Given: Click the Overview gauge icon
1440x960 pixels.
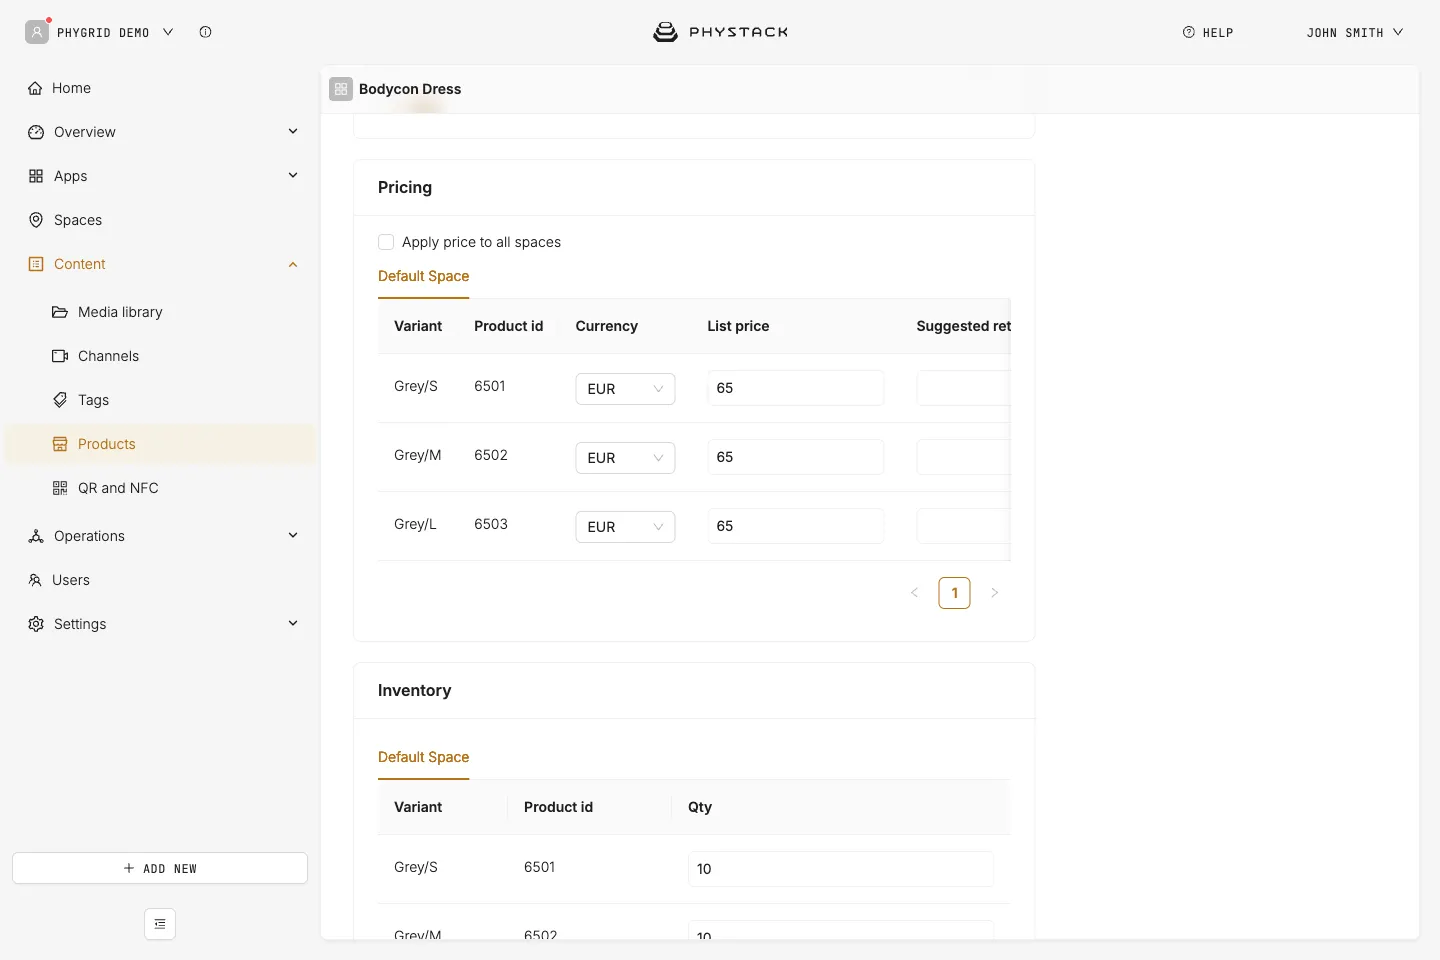Looking at the screenshot, I should 36,132.
